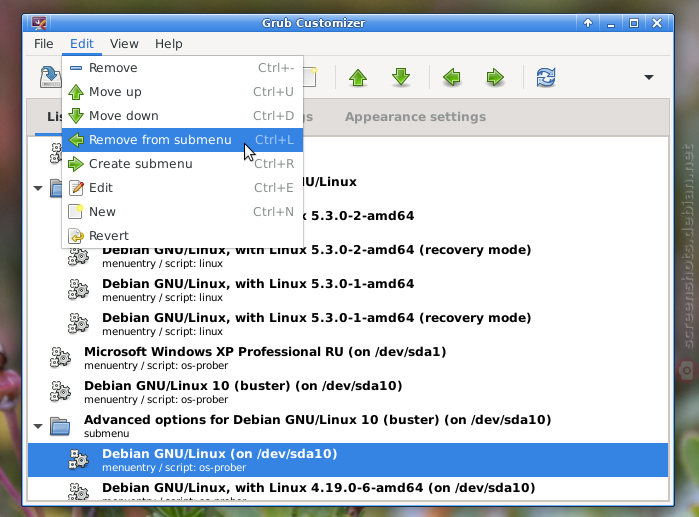The height and width of the screenshot is (517, 699).
Task: Select the Linux 5.3.0-2-amd64 recovery mode entry
Action: point(348,256)
